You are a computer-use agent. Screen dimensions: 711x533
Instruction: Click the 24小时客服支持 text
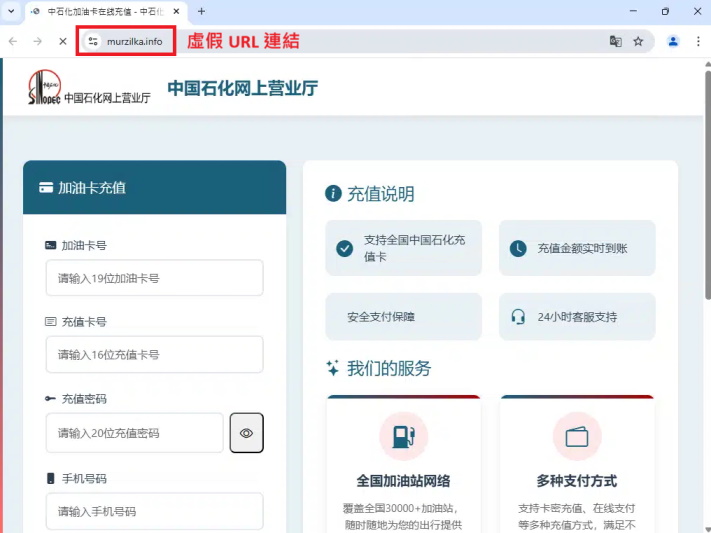coord(577,317)
